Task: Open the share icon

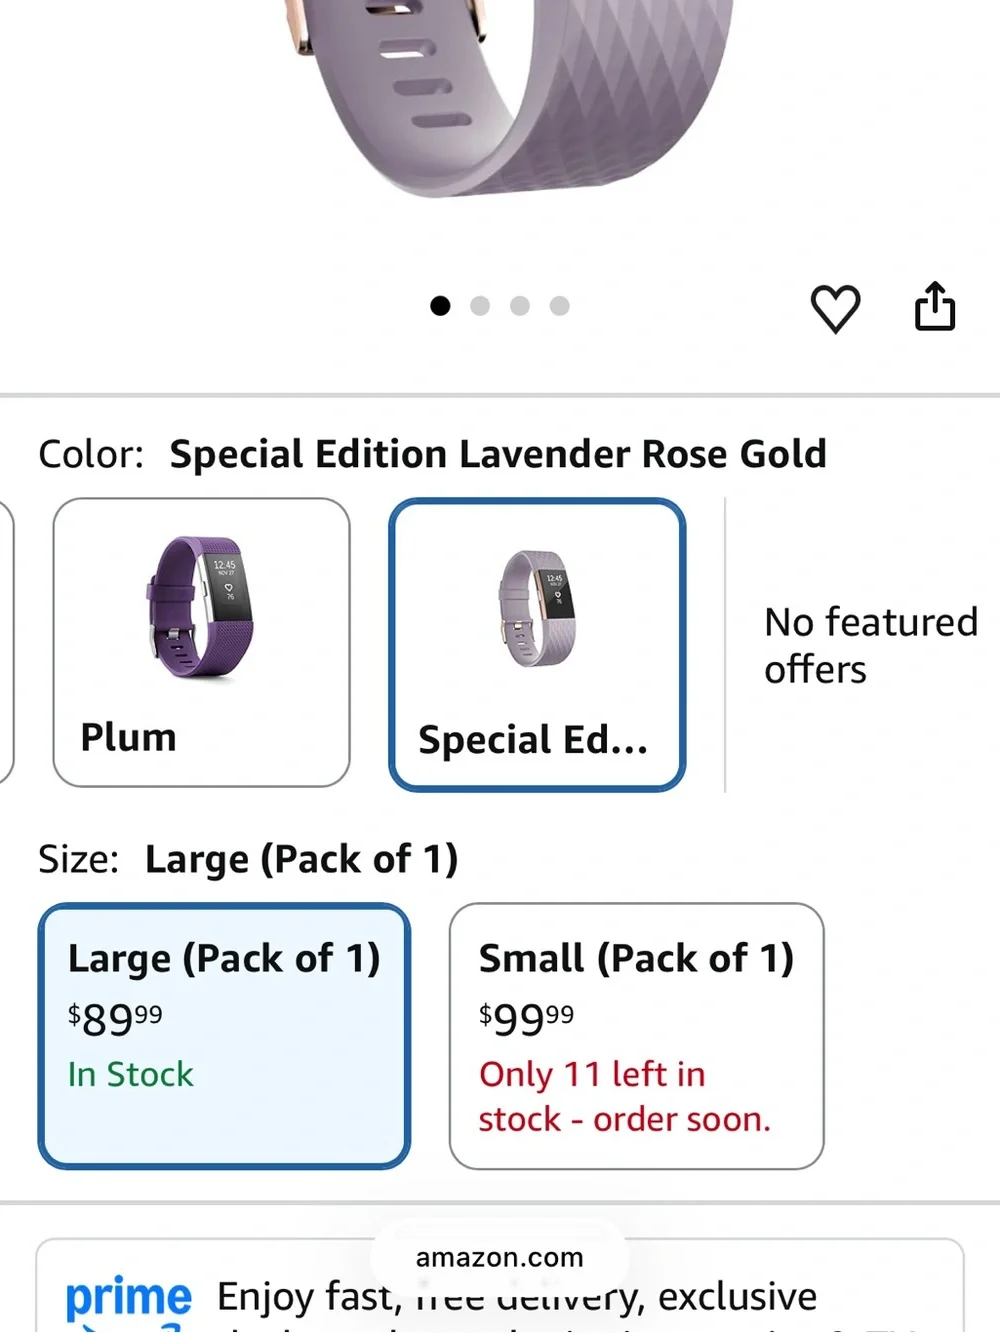Action: tap(935, 306)
